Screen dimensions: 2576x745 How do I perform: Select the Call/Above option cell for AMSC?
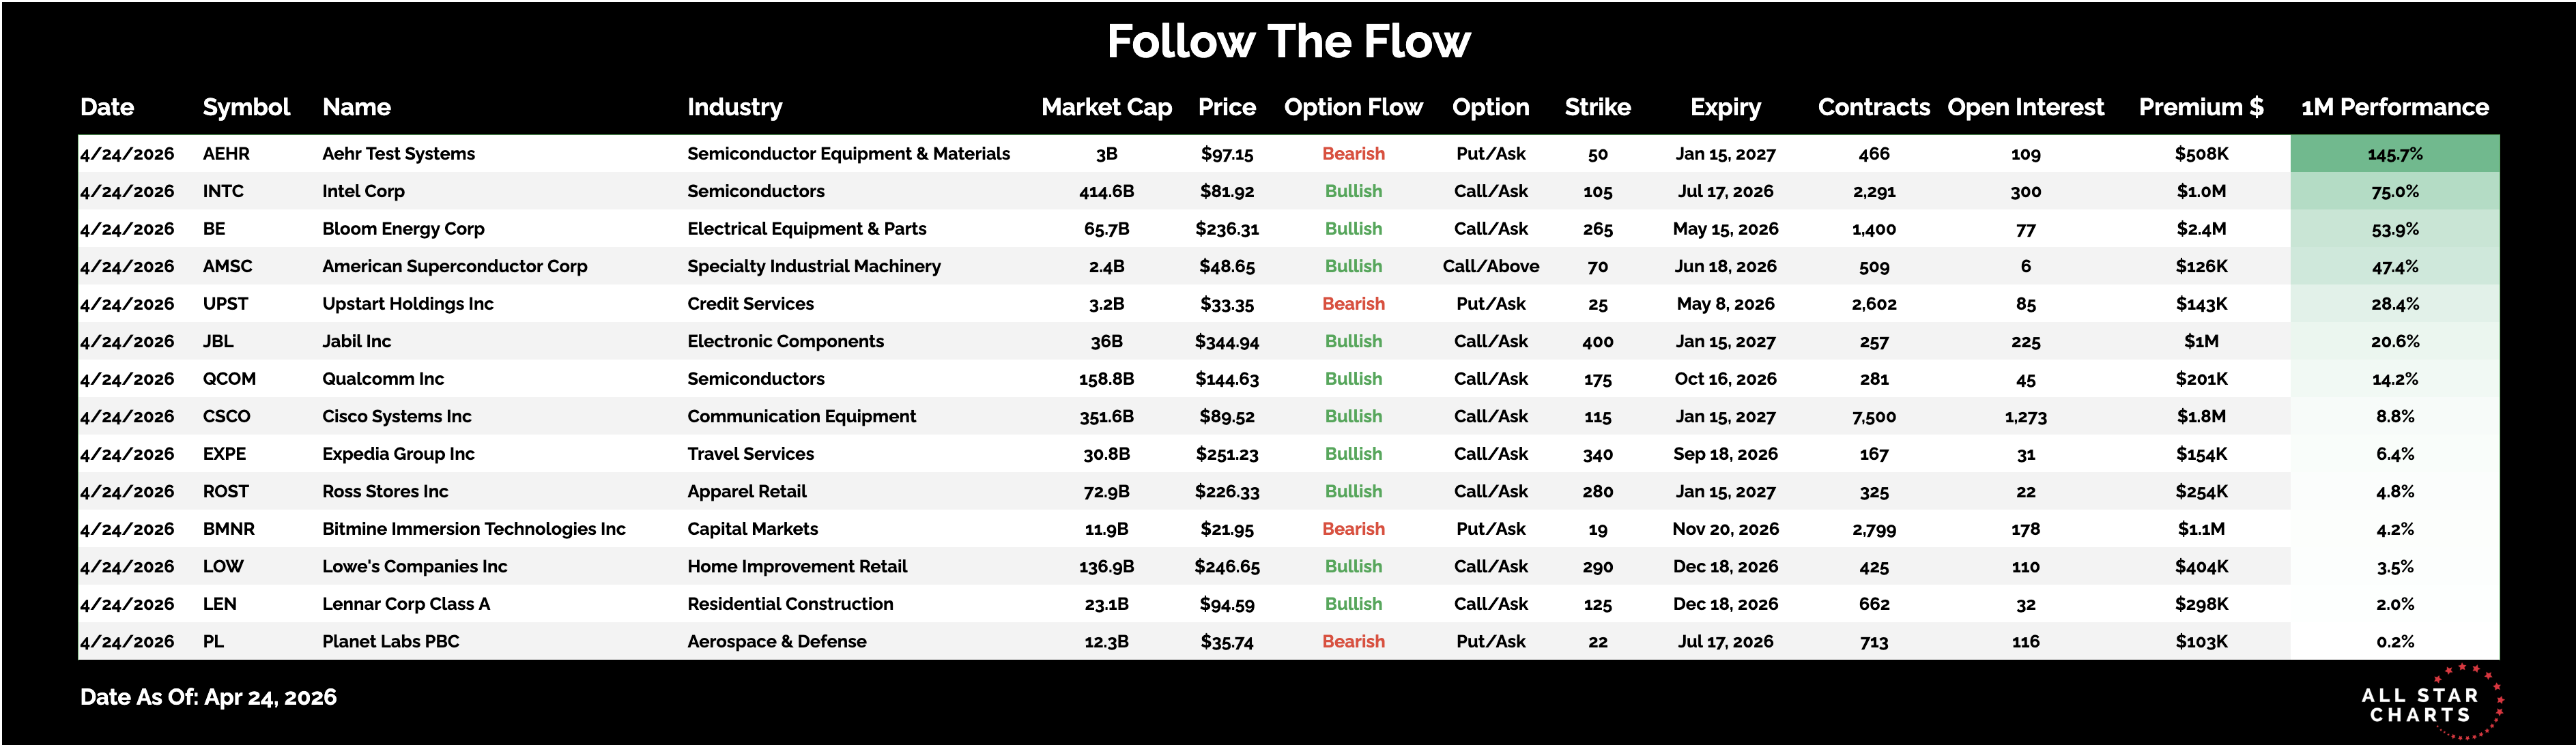(x=1490, y=266)
